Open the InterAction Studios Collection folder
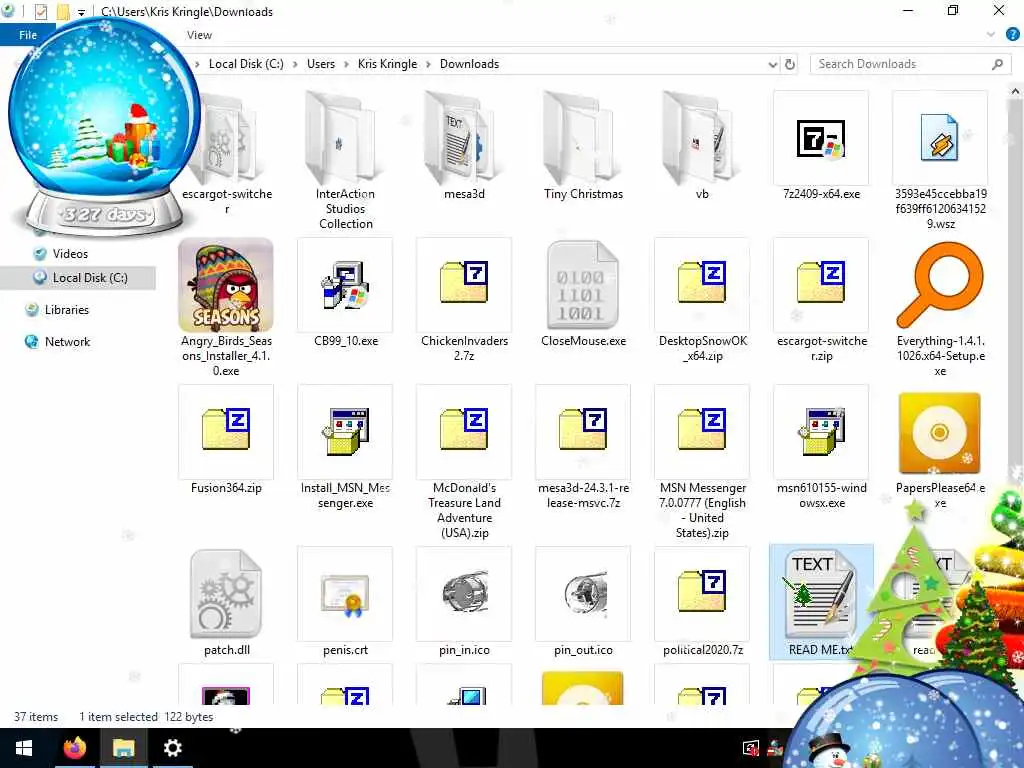Screen dimensions: 1024x768 coord(345,160)
